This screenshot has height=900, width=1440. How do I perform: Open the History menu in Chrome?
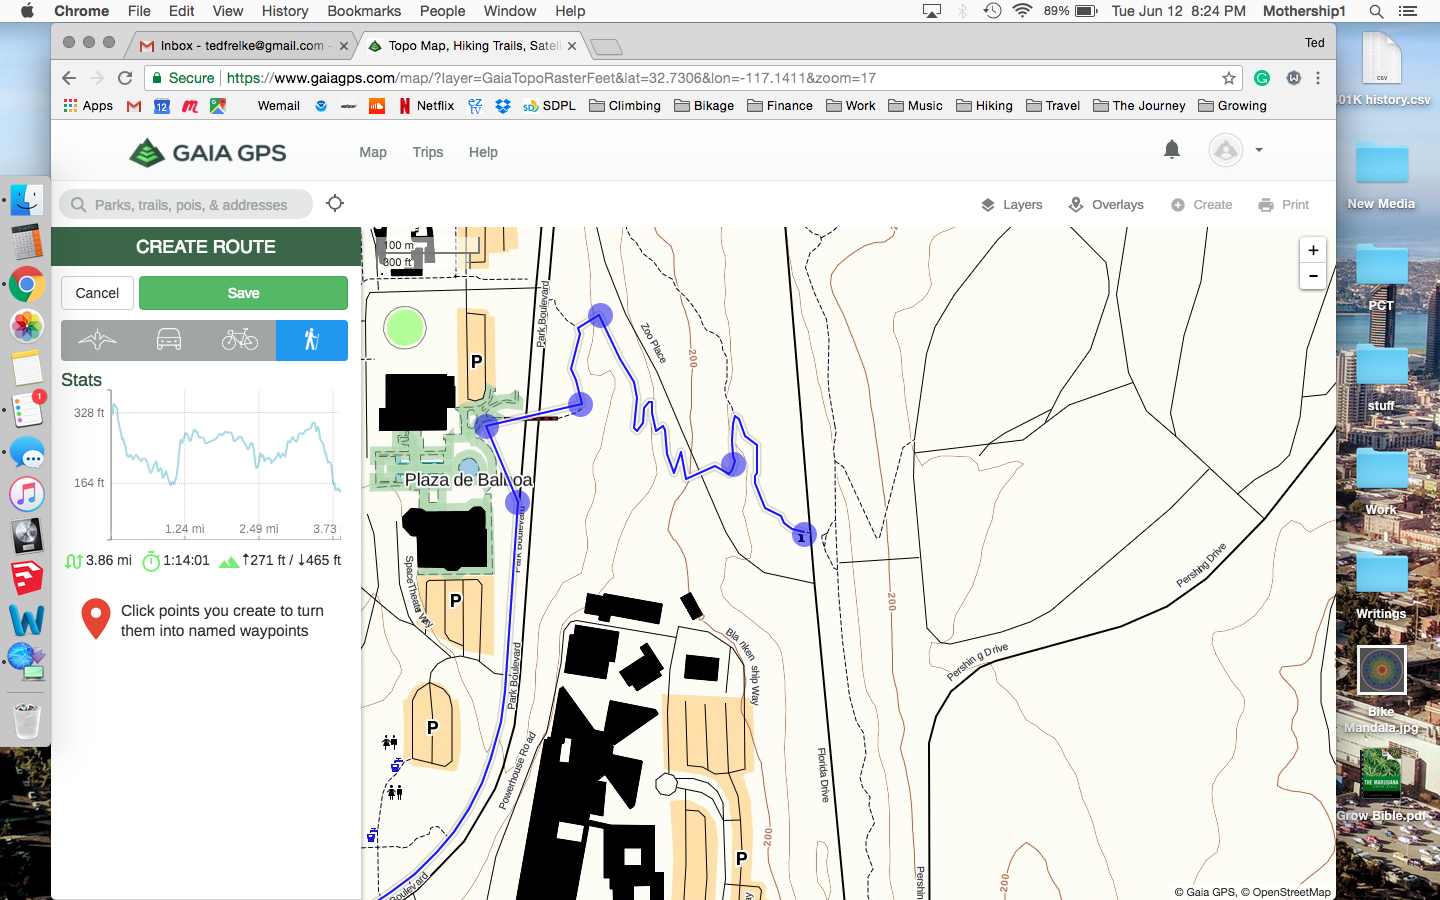[x=285, y=11]
